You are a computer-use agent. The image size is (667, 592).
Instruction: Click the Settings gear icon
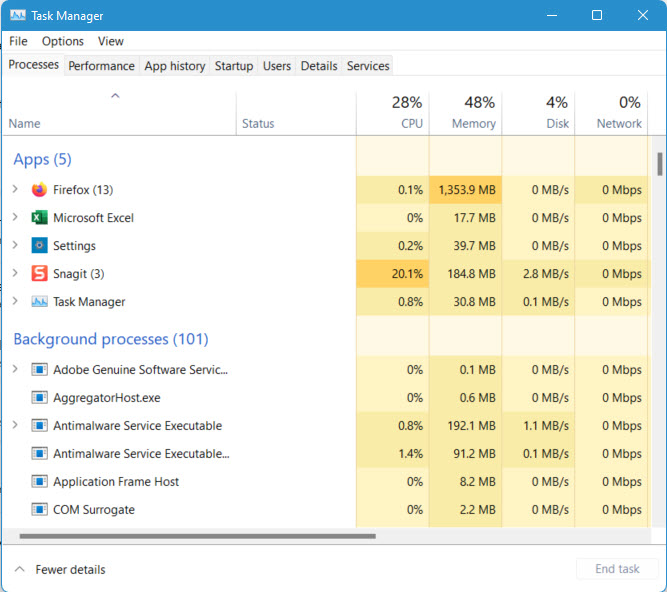coord(40,245)
